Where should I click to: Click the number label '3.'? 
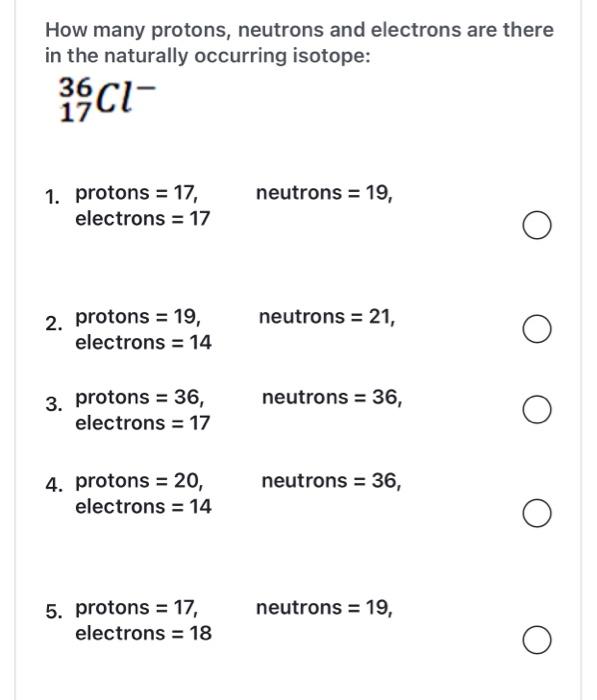(x=54, y=404)
